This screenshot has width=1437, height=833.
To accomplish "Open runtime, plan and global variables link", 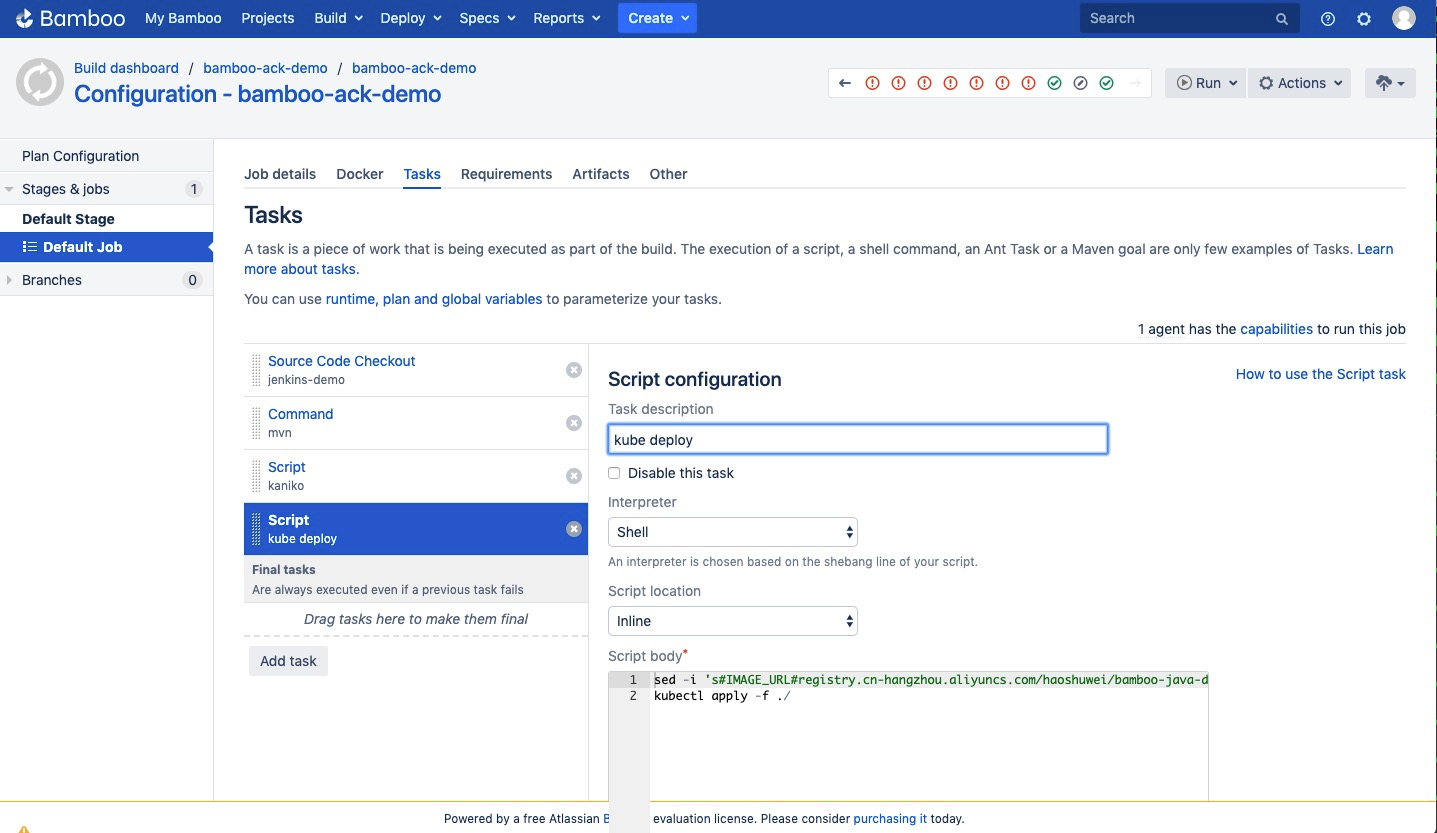I will [434, 299].
